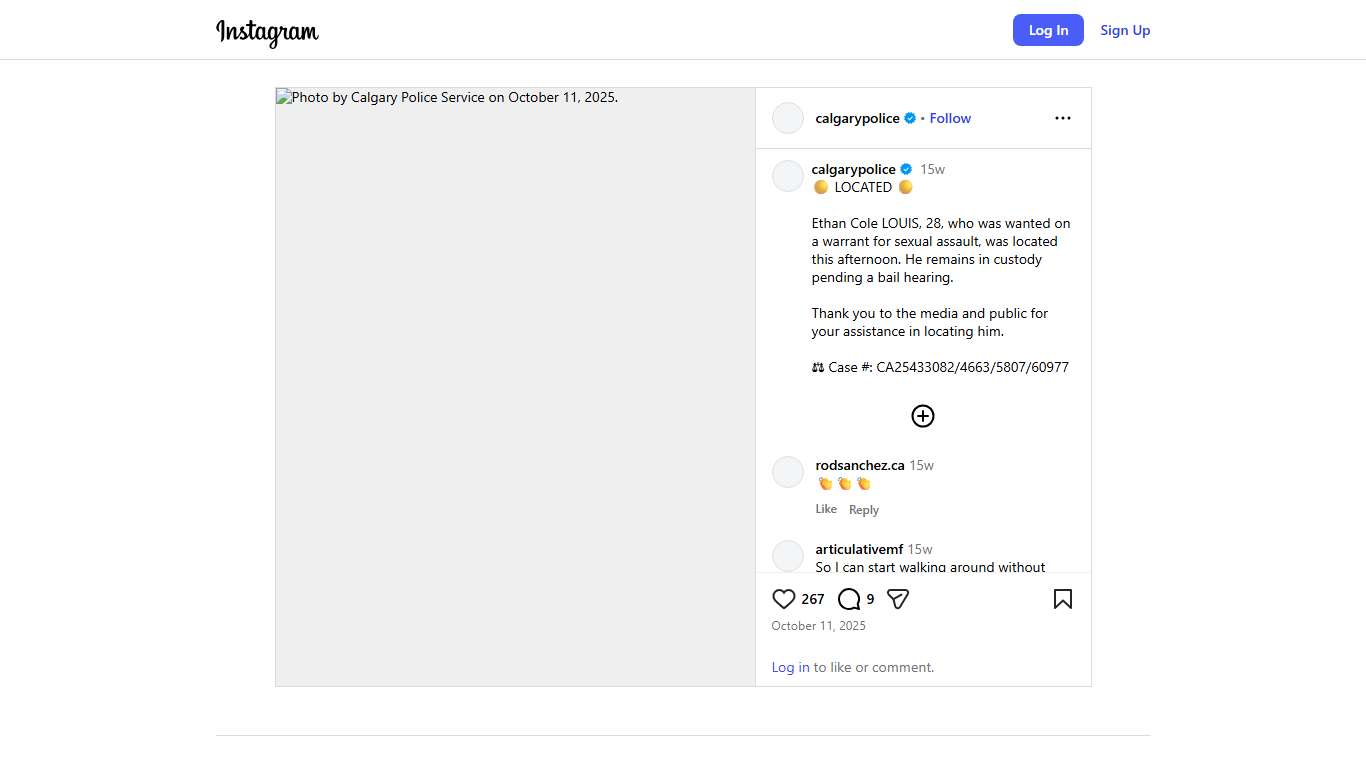
Task: Open comments via speech bubble icon
Action: click(849, 599)
